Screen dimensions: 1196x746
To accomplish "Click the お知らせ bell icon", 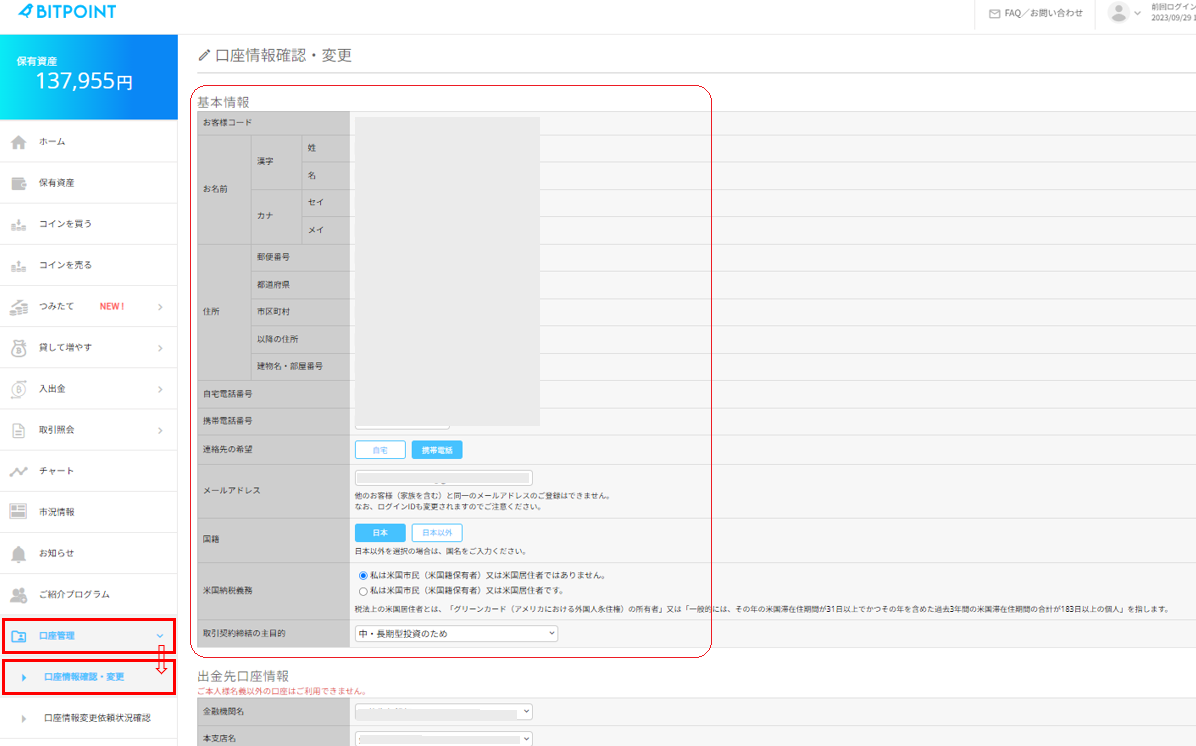I will click(18, 554).
